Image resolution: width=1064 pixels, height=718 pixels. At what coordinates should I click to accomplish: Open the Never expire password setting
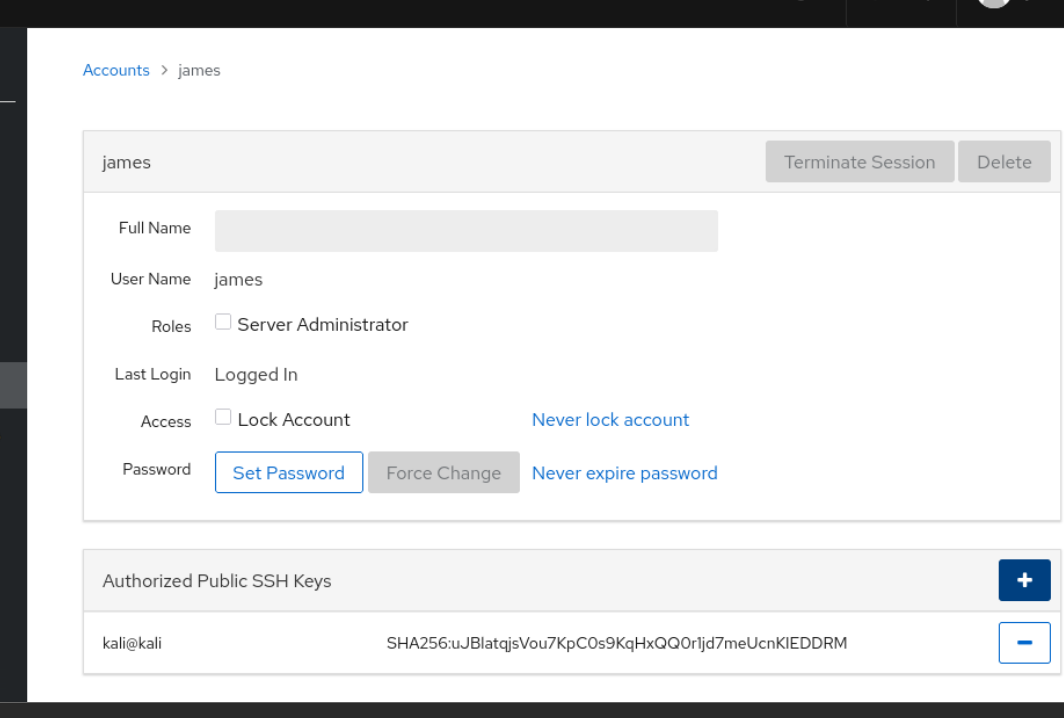coord(624,473)
